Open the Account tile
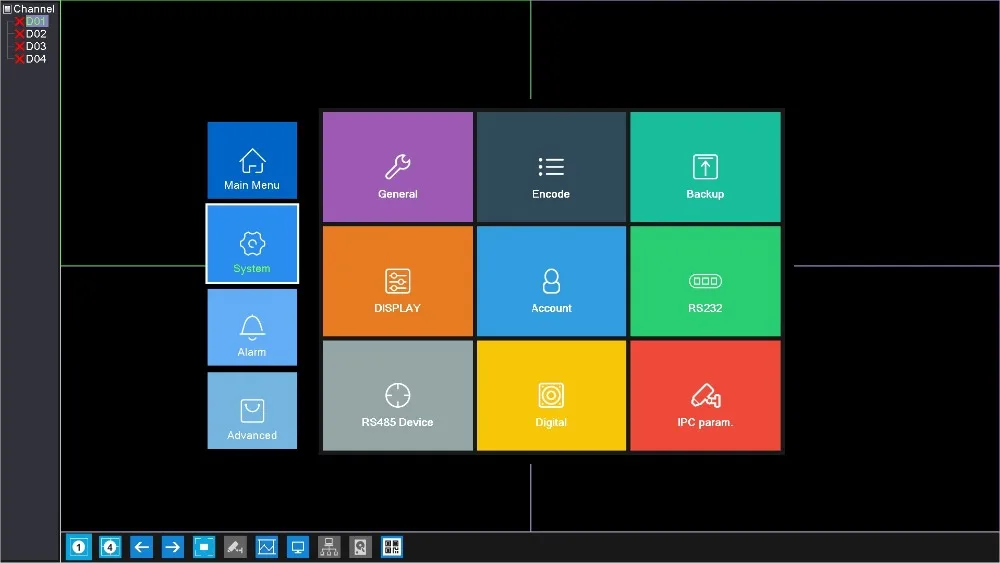This screenshot has height=563, width=1000. point(551,281)
